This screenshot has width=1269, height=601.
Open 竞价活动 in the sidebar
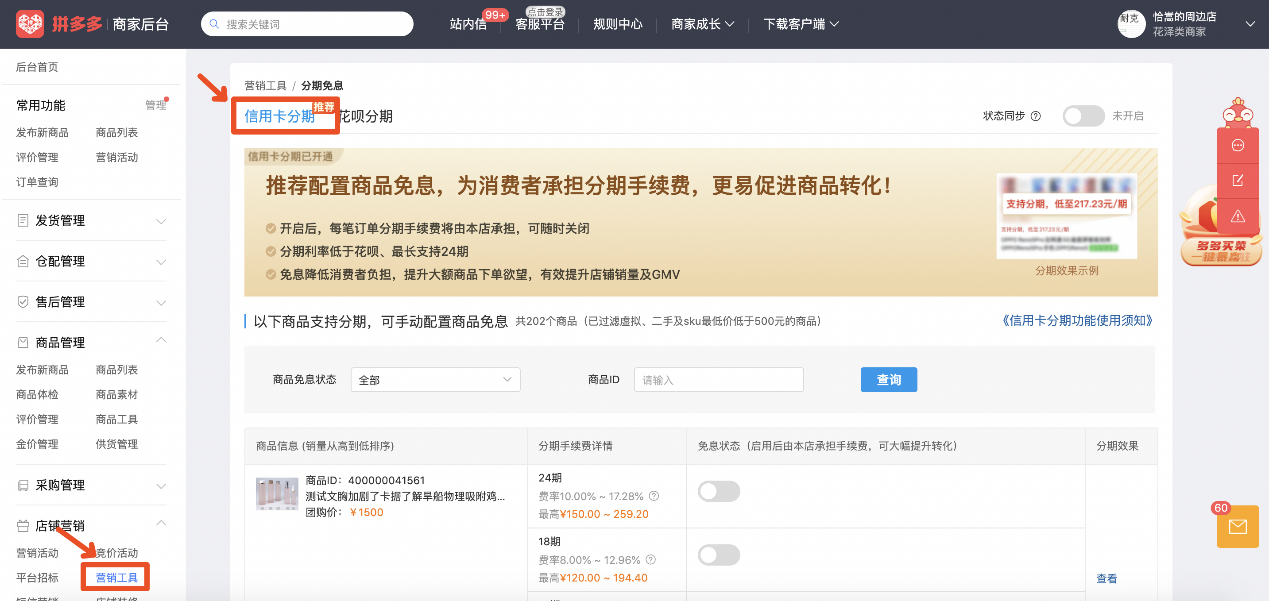(117, 553)
